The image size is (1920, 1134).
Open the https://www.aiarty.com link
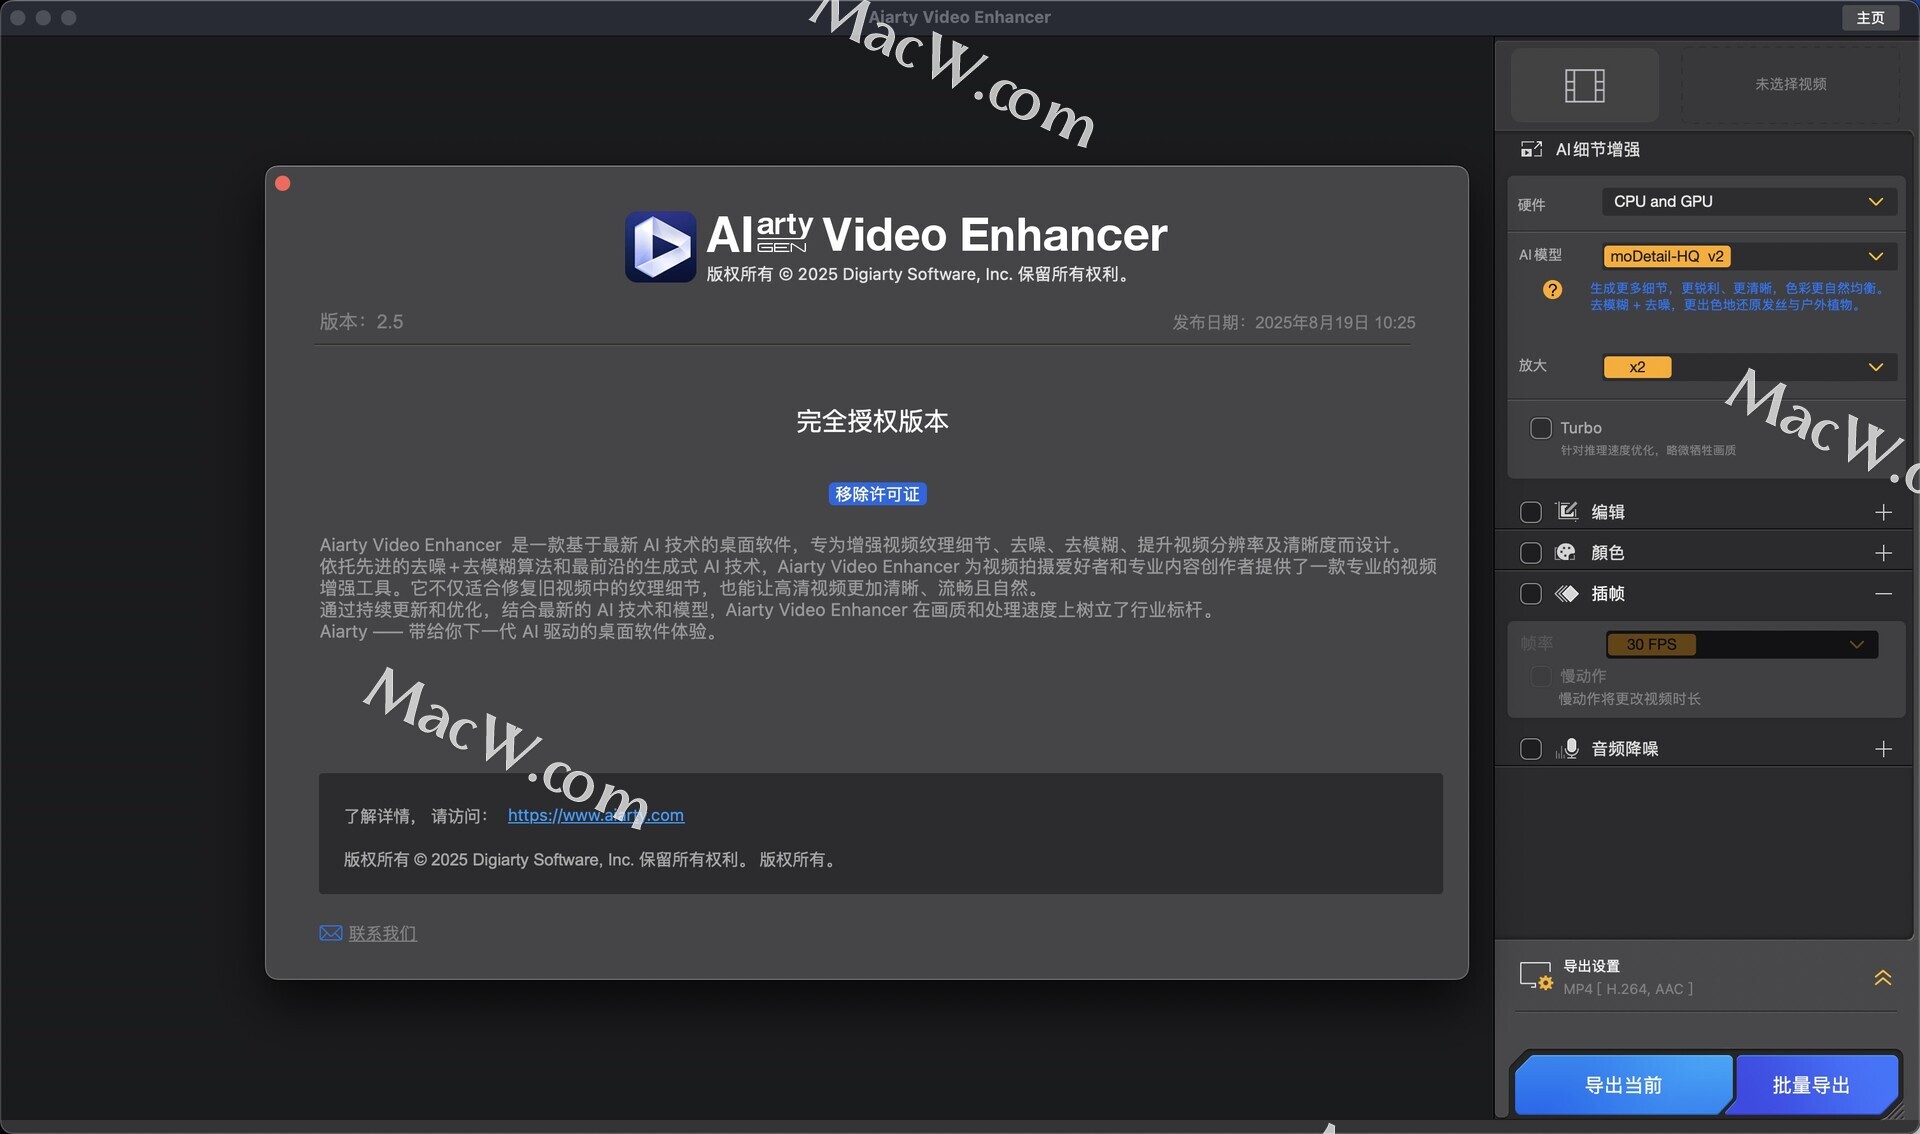[596, 815]
